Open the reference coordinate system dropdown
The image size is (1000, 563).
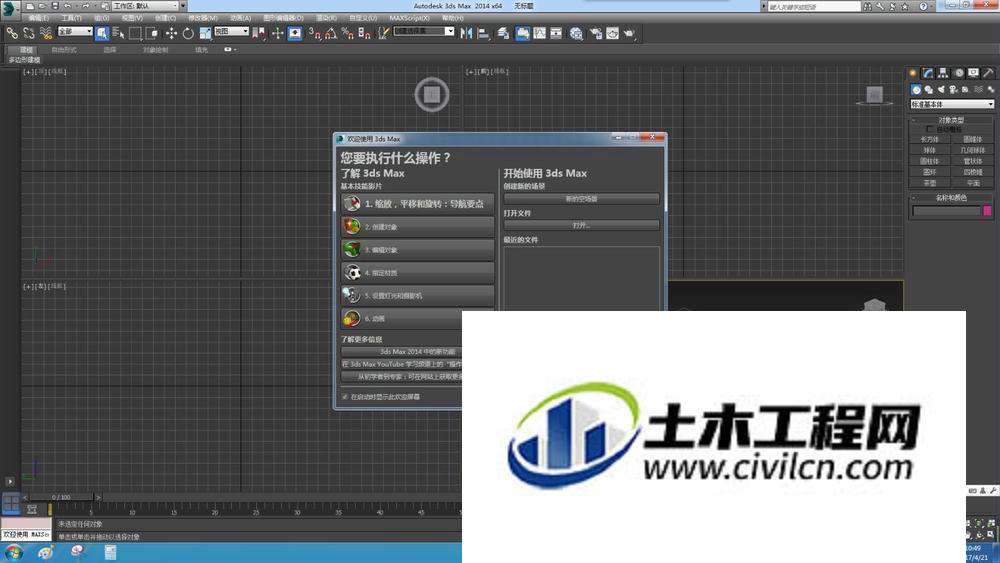click(231, 31)
